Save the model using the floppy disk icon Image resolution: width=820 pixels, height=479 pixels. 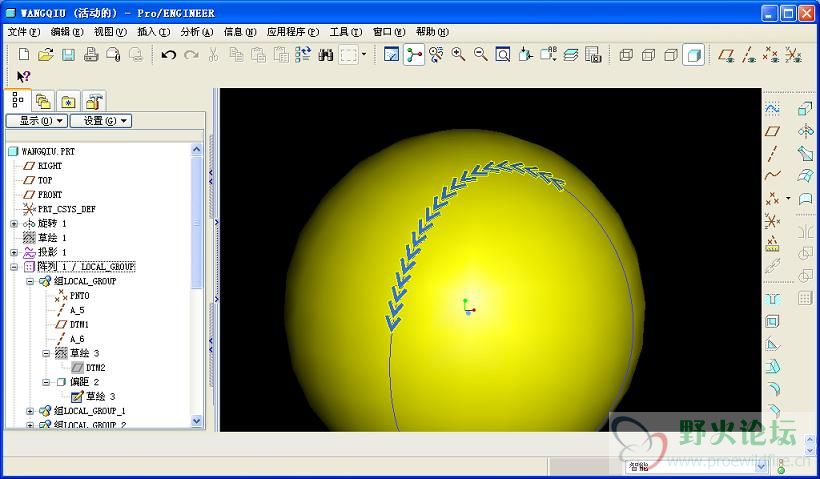[69, 54]
